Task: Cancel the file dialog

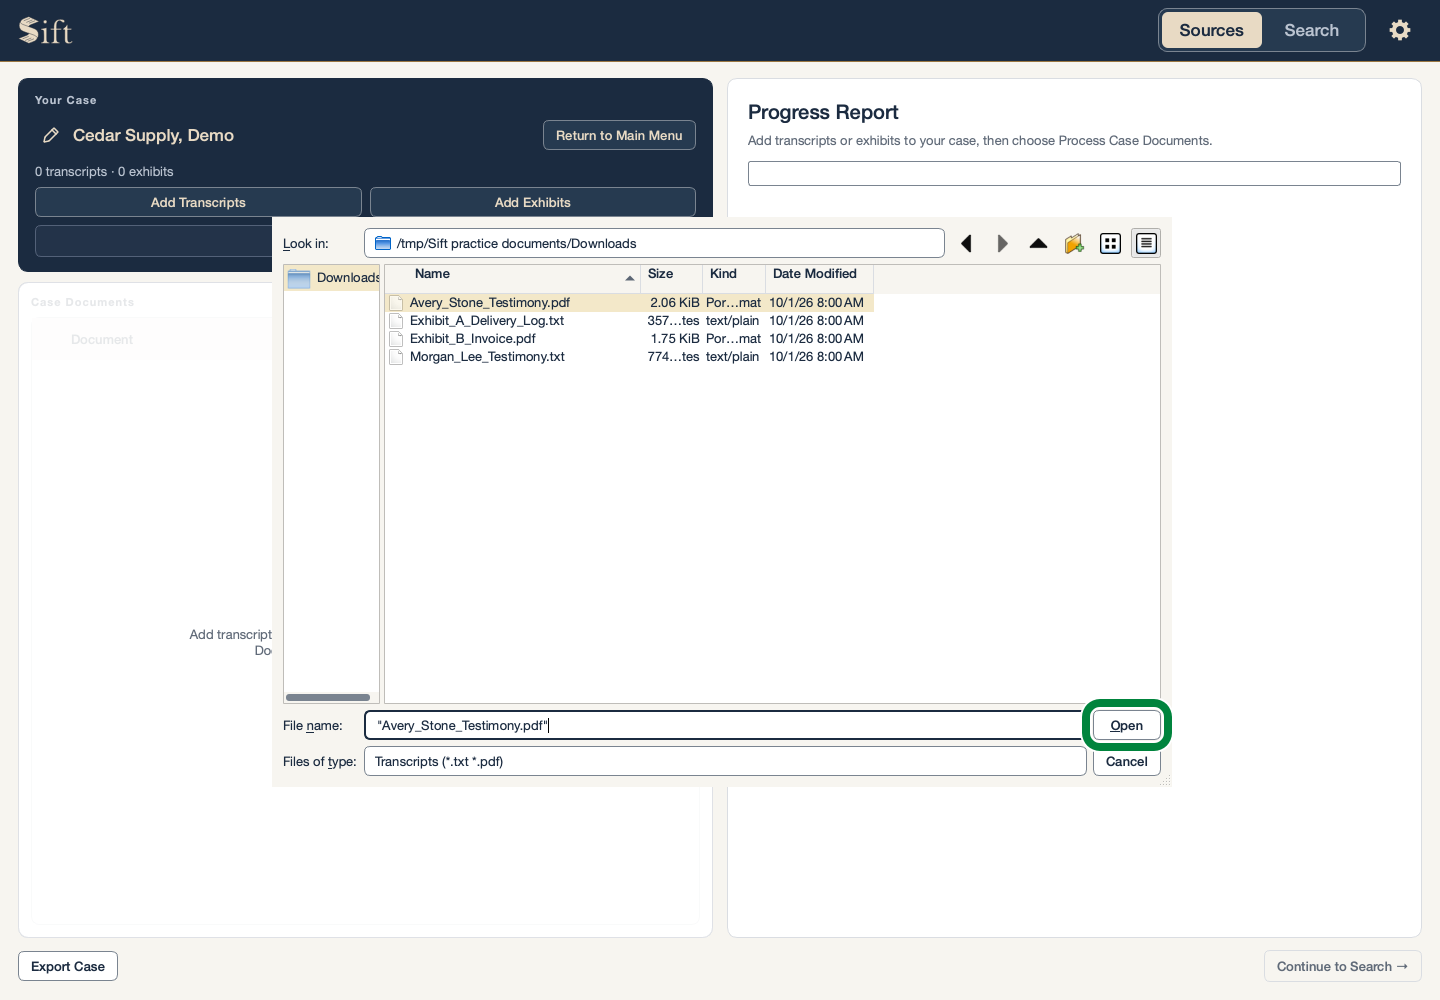Action: point(1126,761)
